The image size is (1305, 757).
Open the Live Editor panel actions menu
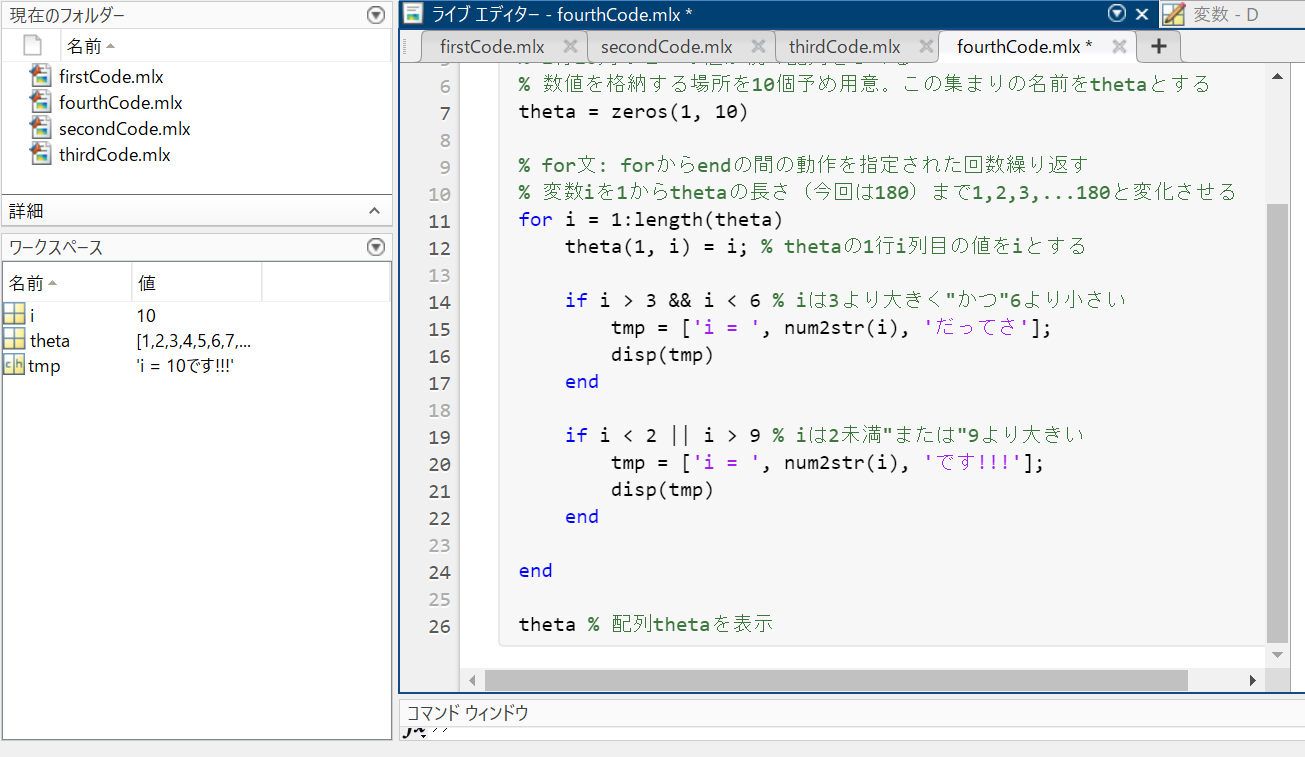[1117, 14]
